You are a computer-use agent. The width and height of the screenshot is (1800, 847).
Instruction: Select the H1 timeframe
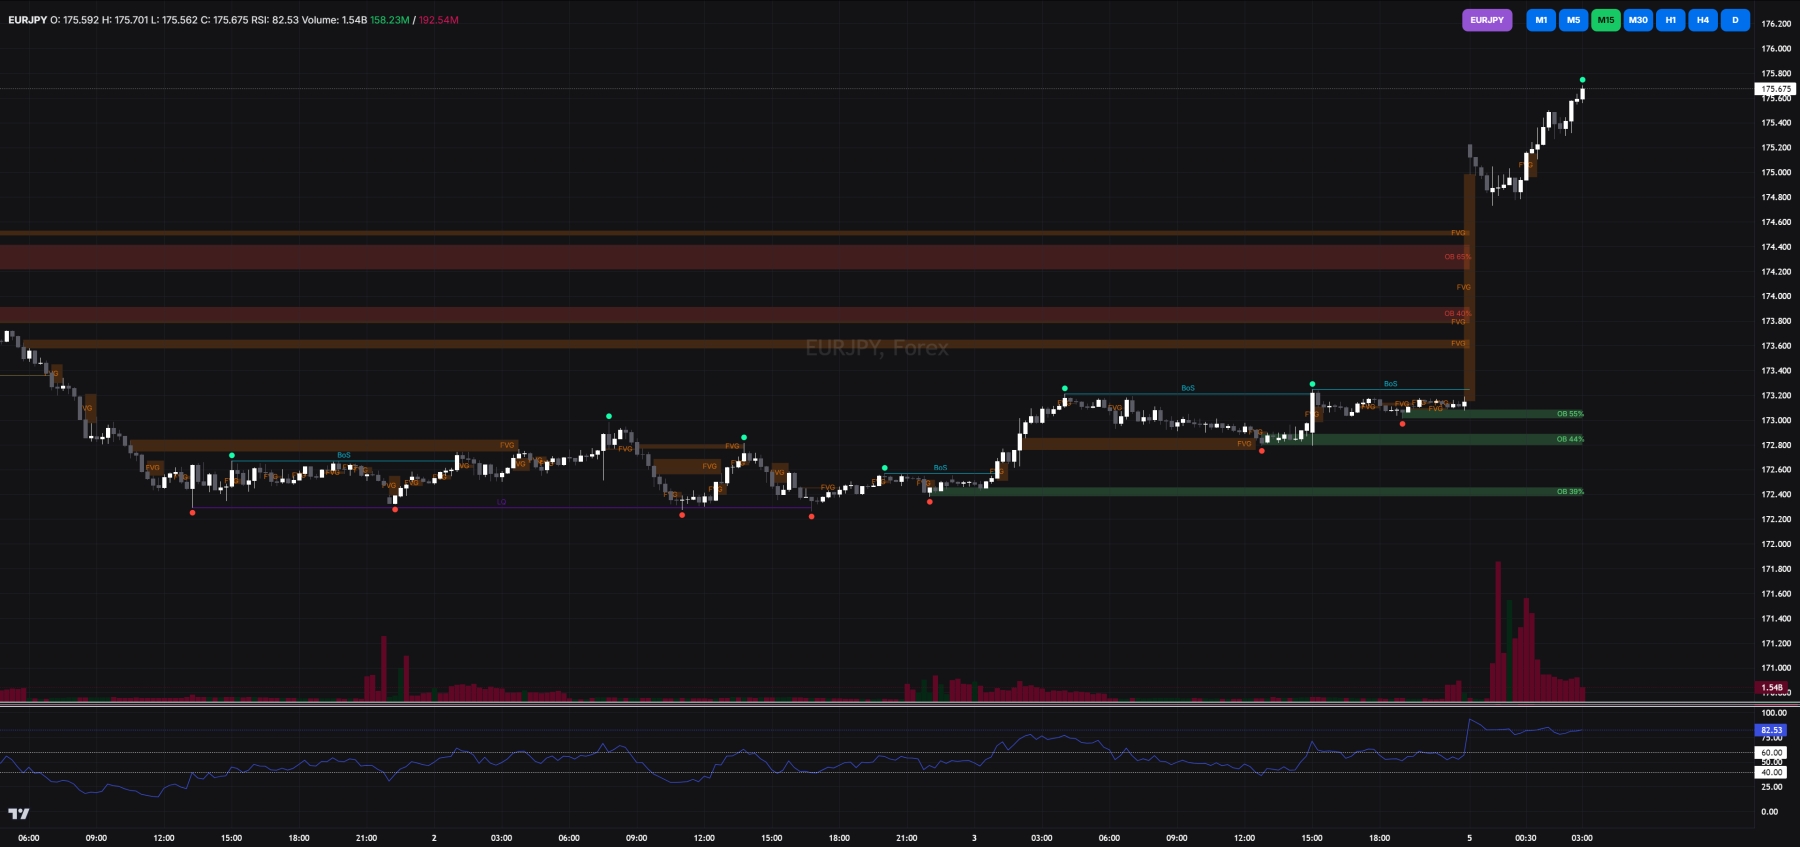point(1670,20)
